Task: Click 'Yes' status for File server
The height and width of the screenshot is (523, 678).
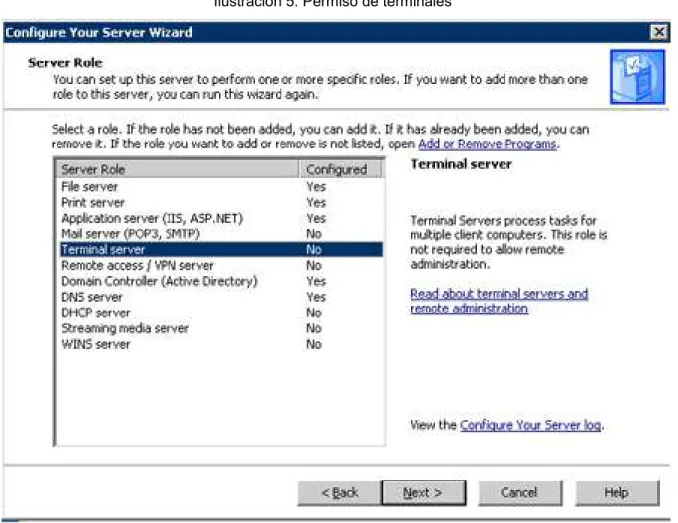Action: pos(316,187)
